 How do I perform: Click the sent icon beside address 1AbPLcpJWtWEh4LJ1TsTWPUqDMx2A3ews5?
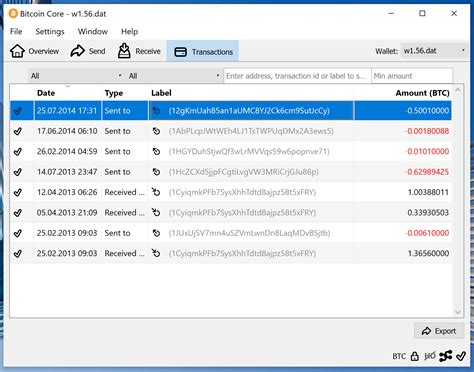[156, 131]
